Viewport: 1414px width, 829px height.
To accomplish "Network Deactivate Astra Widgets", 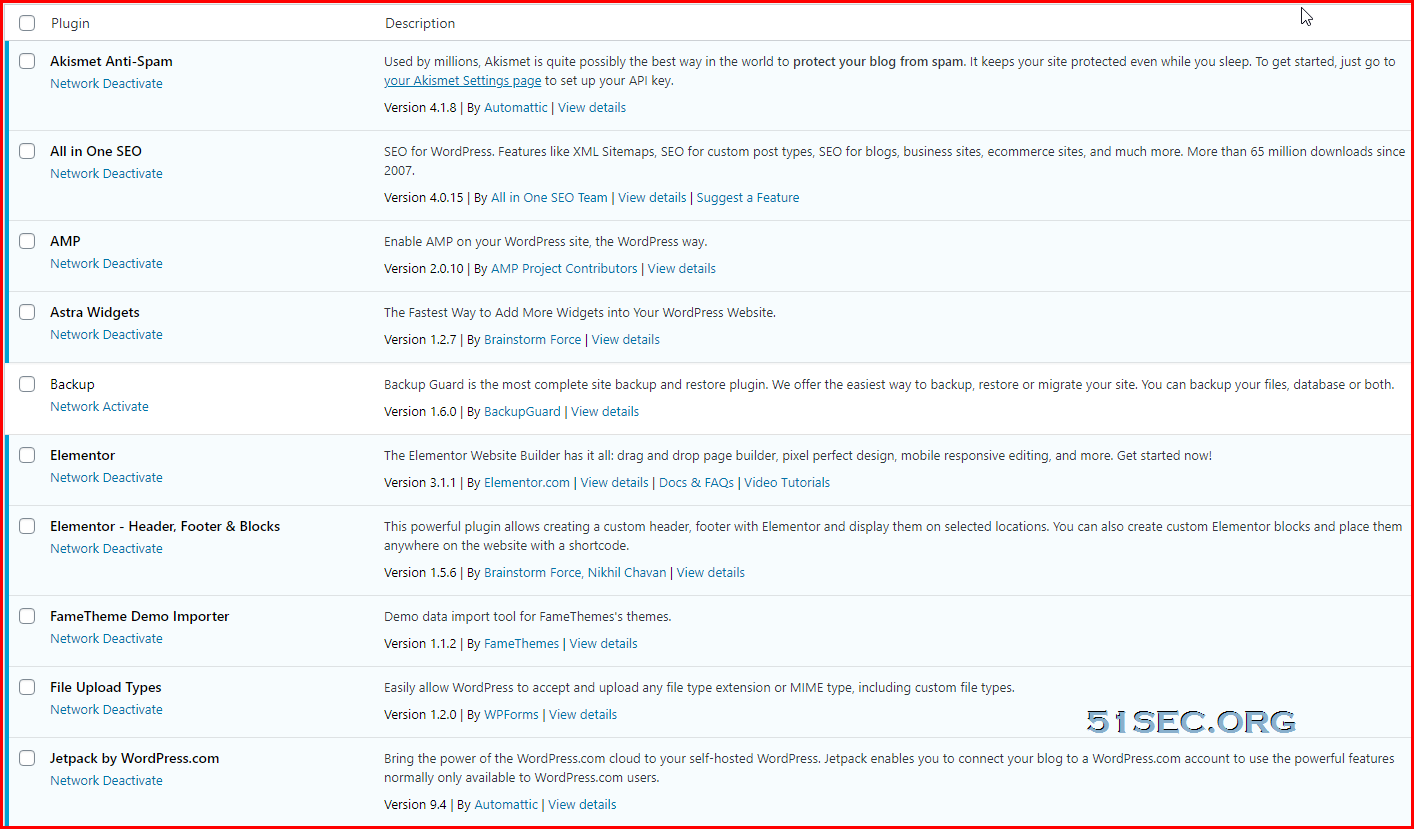I will pyautogui.click(x=106, y=335).
